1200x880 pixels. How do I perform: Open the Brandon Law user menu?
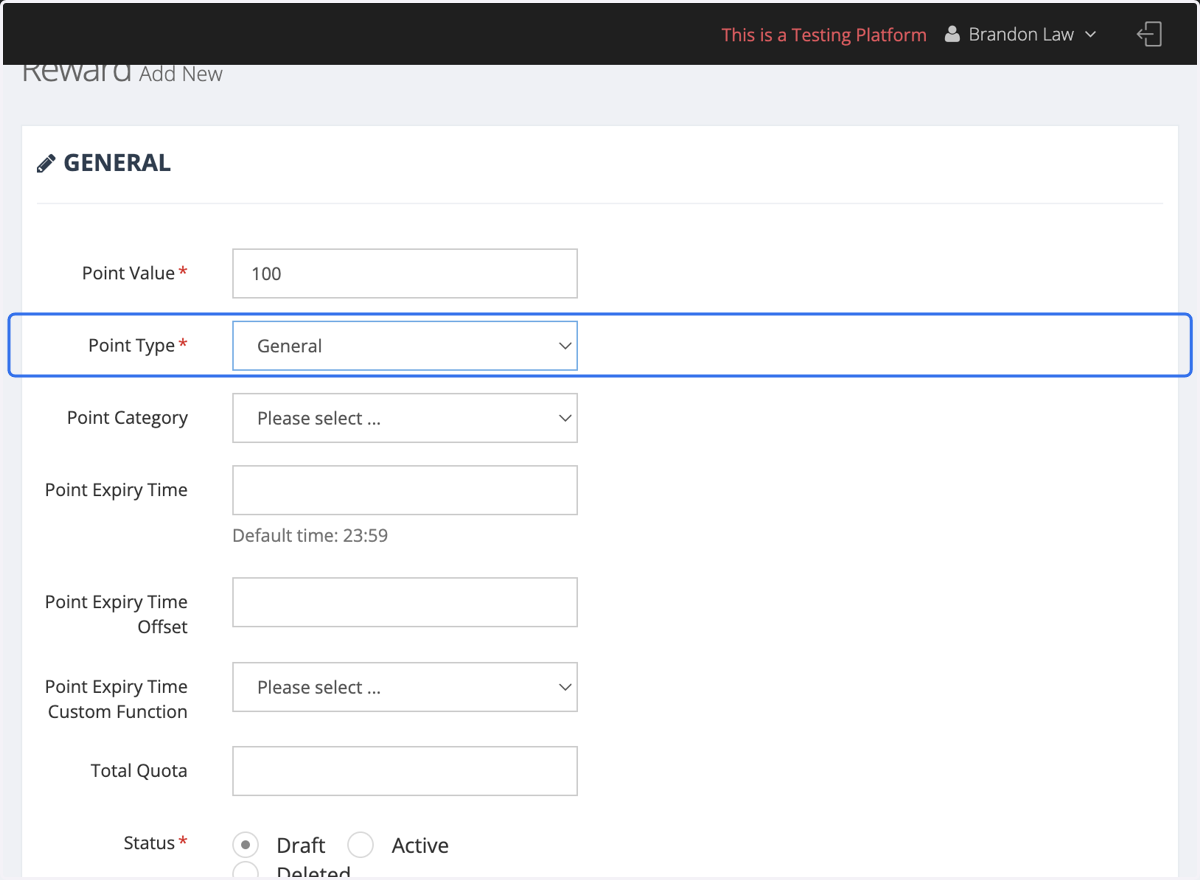pos(1021,35)
